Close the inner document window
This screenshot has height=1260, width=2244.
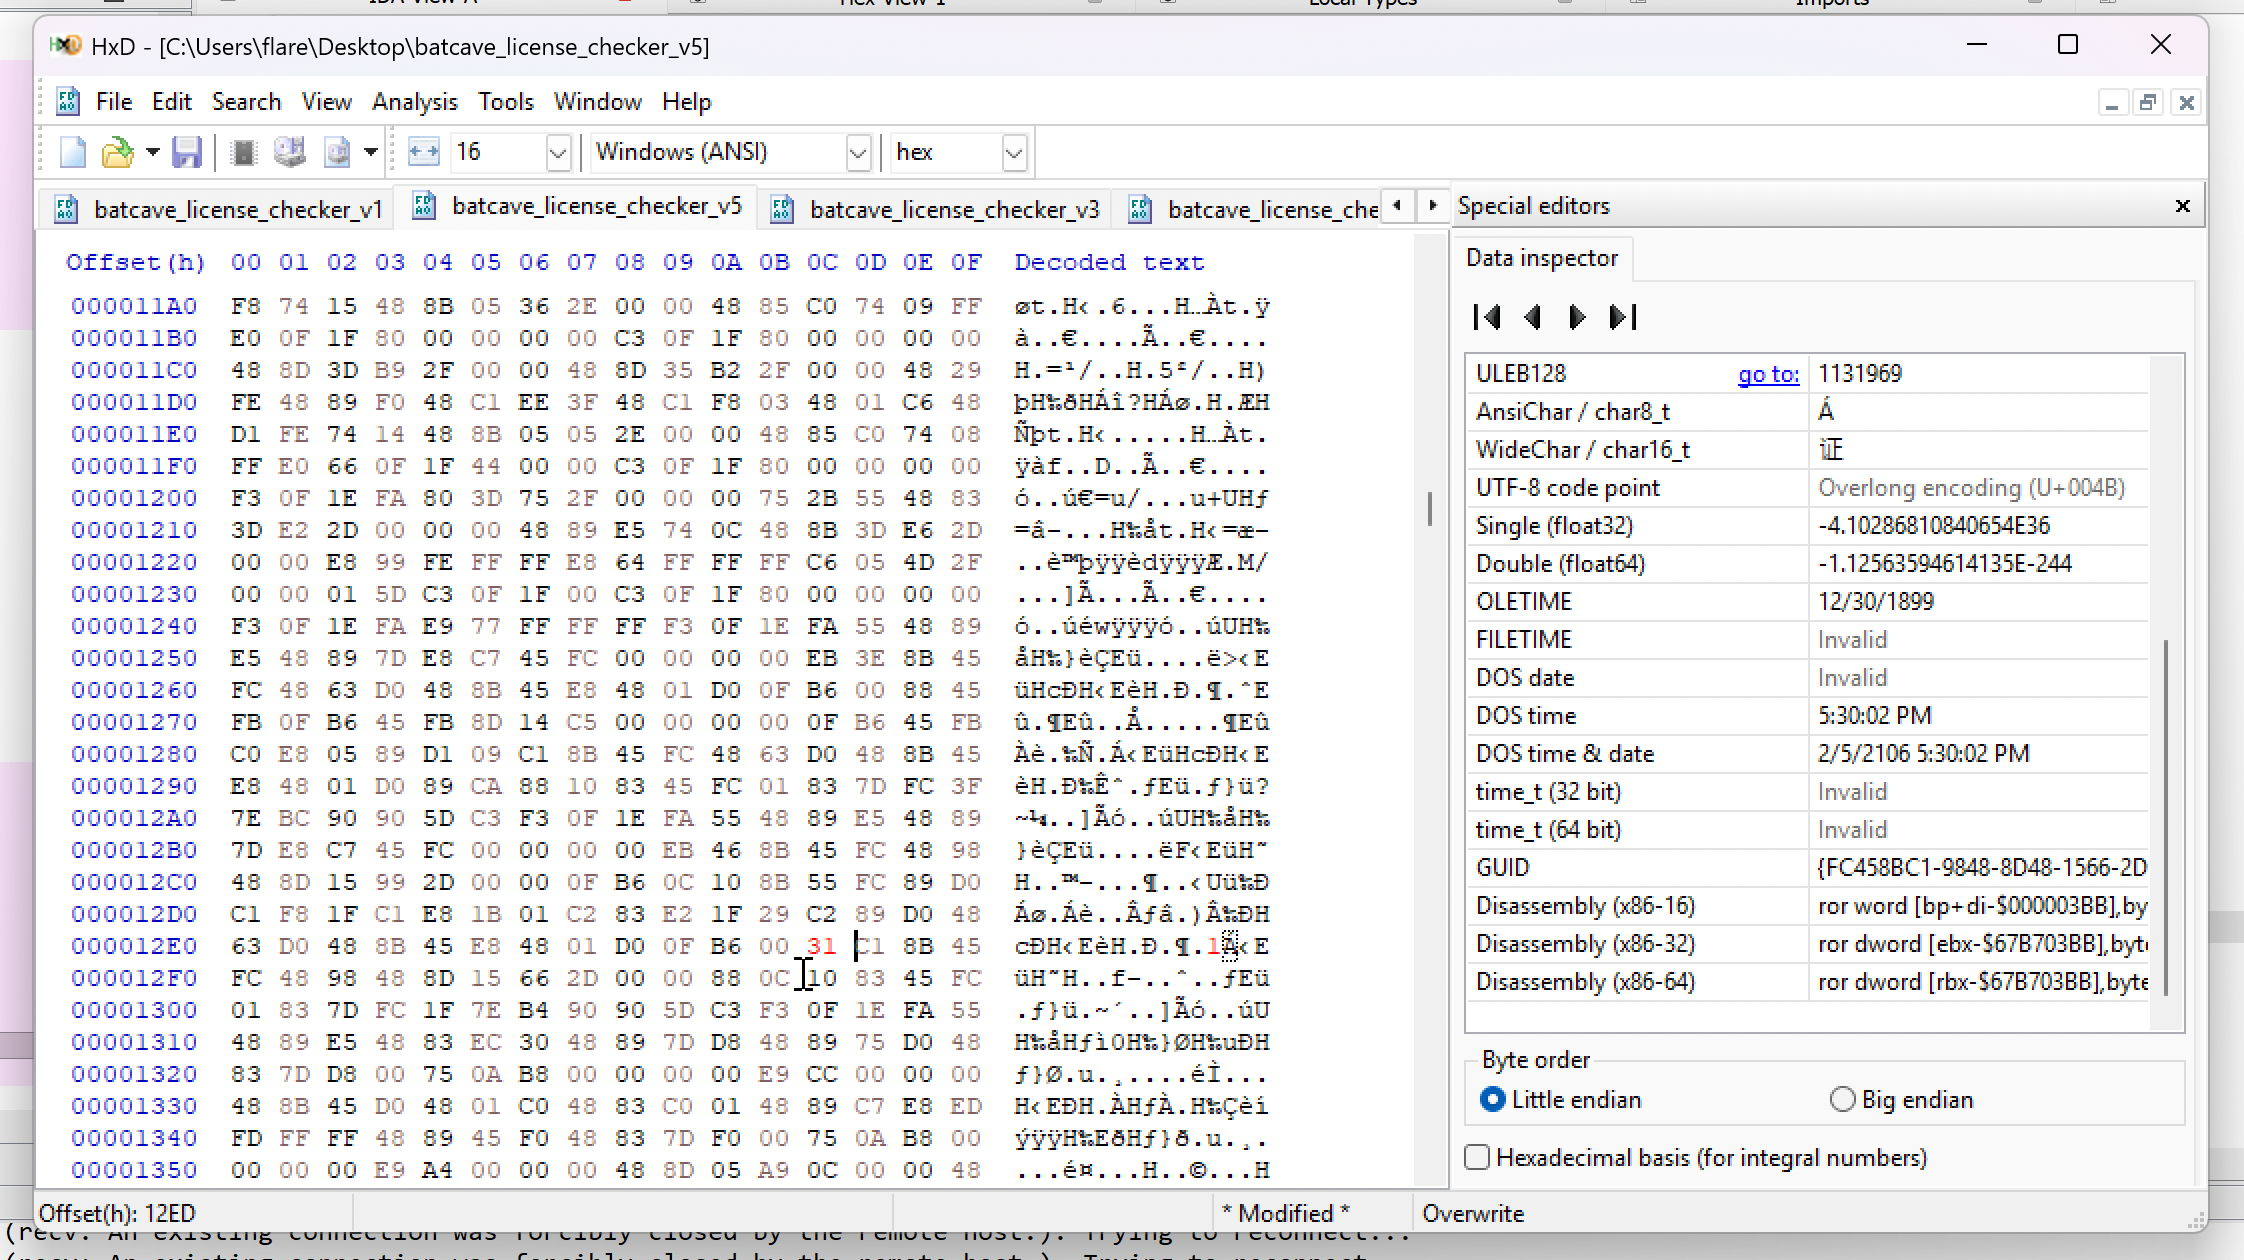click(x=2187, y=103)
